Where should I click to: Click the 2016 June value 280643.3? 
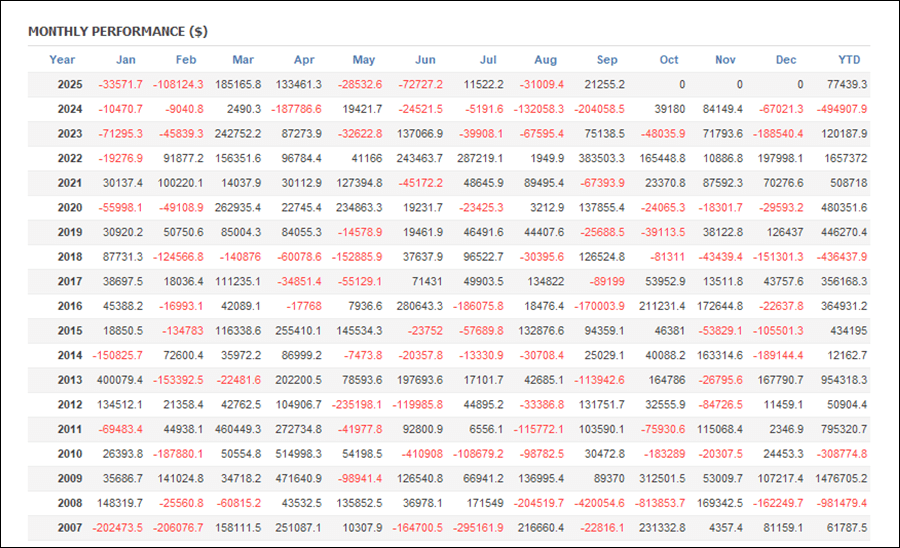coord(420,306)
